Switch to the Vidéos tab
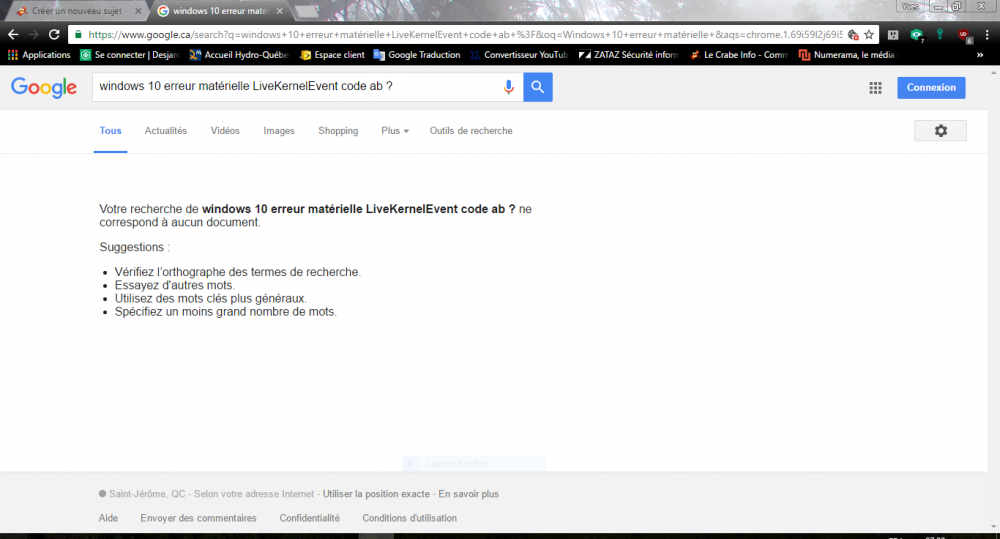The width and height of the screenshot is (1000, 539). click(x=225, y=131)
